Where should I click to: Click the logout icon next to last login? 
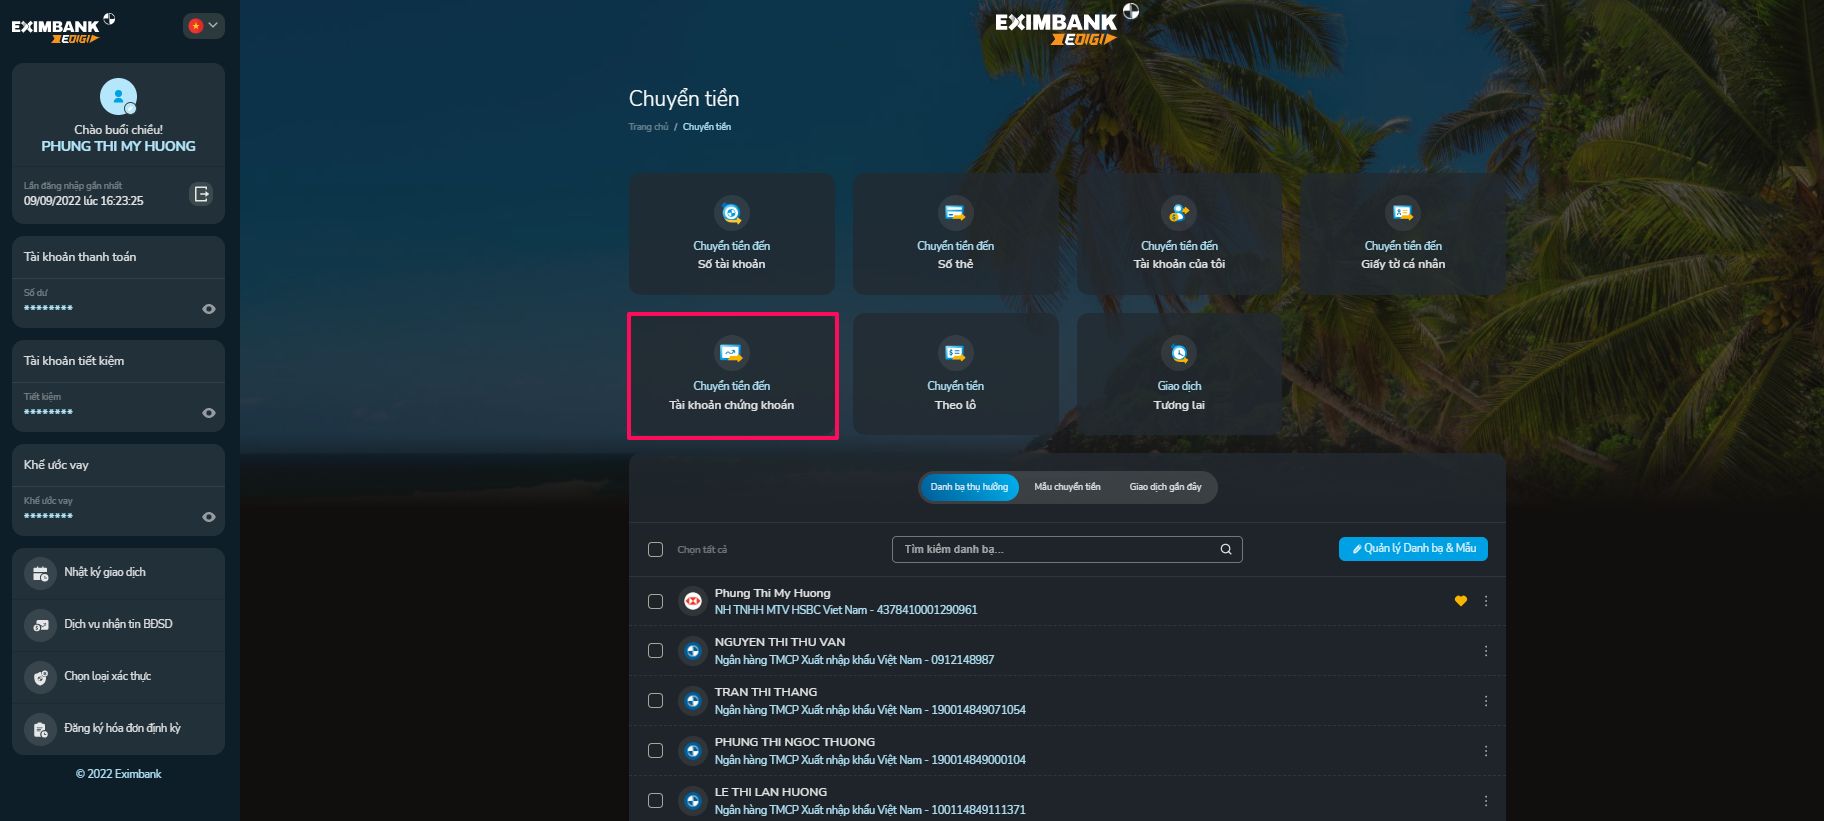tap(201, 194)
